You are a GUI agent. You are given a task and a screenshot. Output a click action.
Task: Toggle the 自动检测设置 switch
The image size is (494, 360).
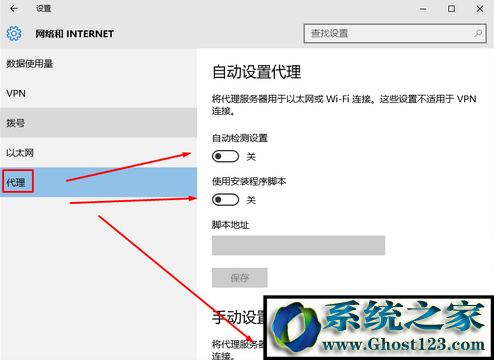[x=225, y=156]
